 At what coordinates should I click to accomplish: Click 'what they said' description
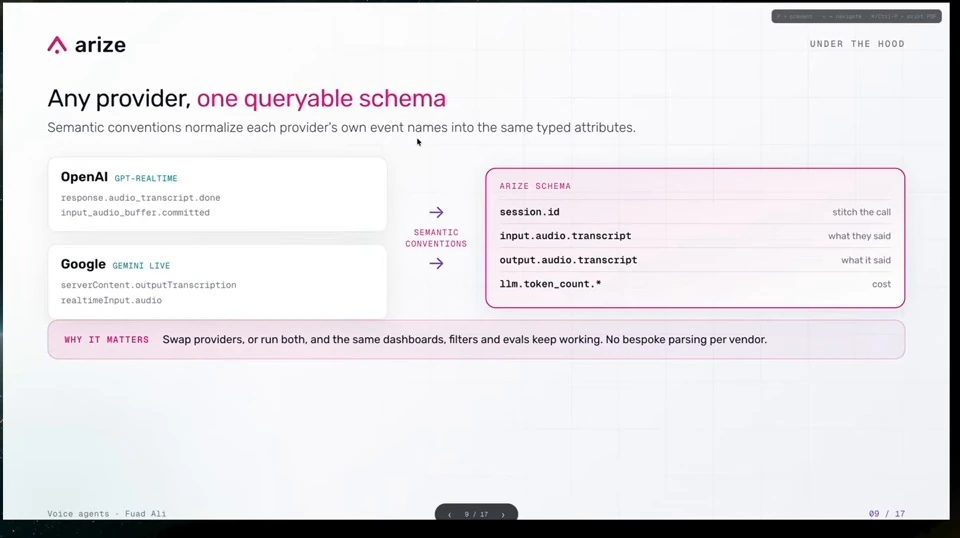point(860,236)
